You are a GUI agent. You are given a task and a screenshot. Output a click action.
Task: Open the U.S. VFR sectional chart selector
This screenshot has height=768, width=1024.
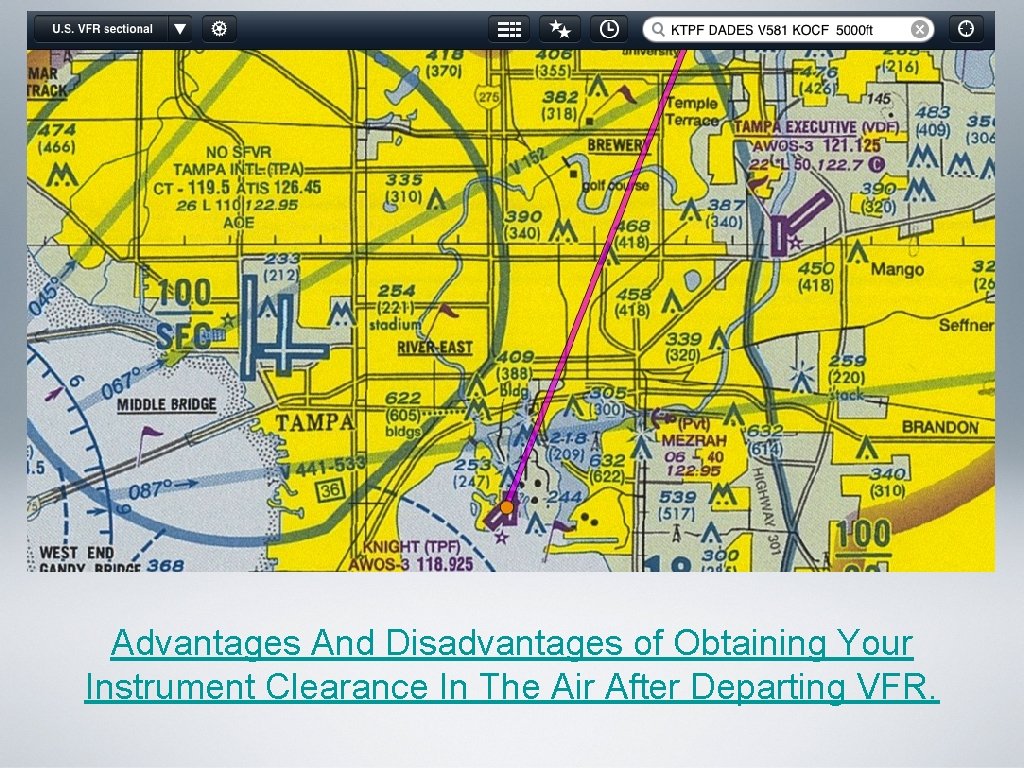[x=102, y=29]
